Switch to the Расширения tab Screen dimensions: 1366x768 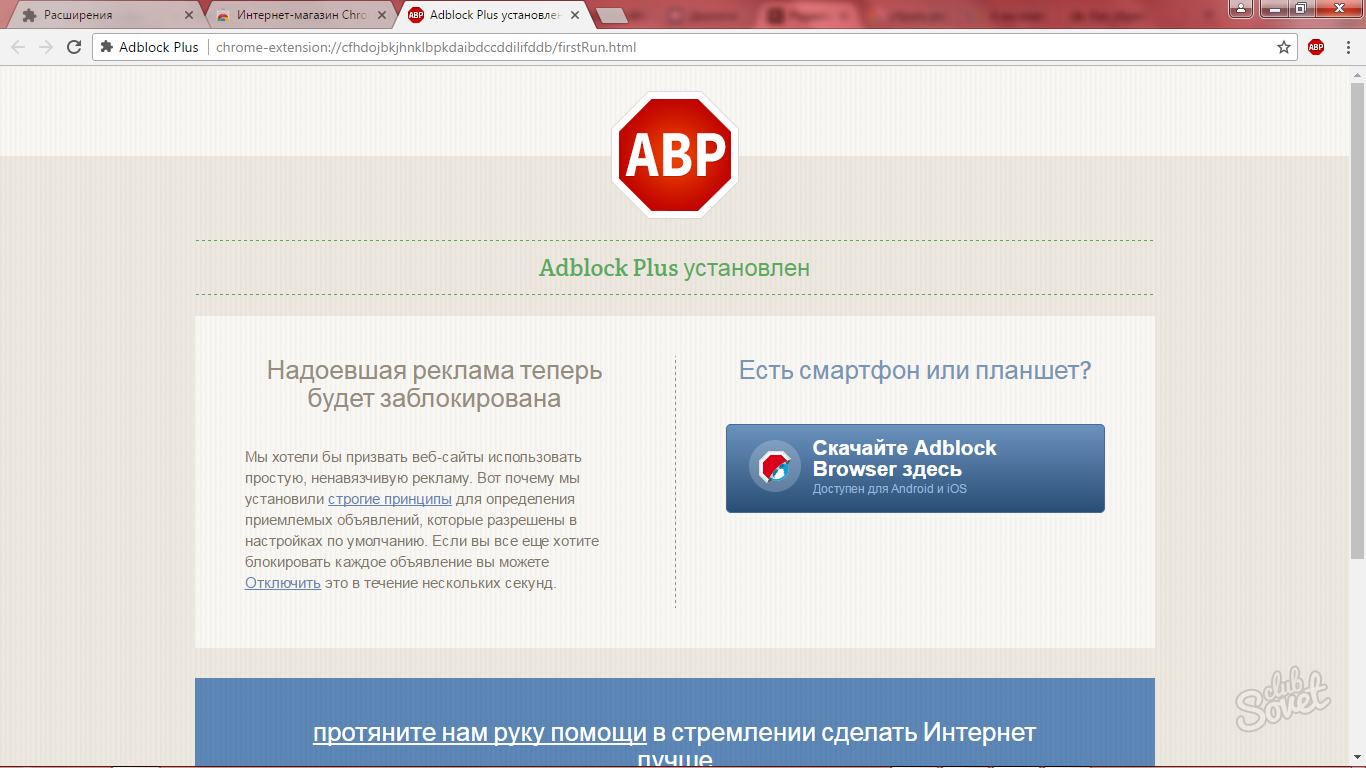click(x=95, y=16)
